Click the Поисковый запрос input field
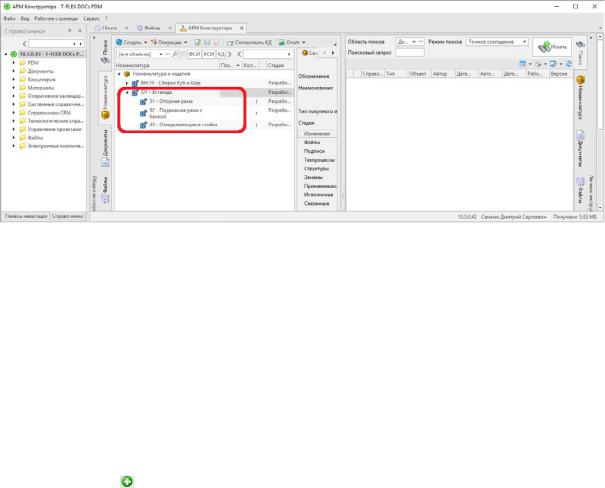 pos(410,52)
